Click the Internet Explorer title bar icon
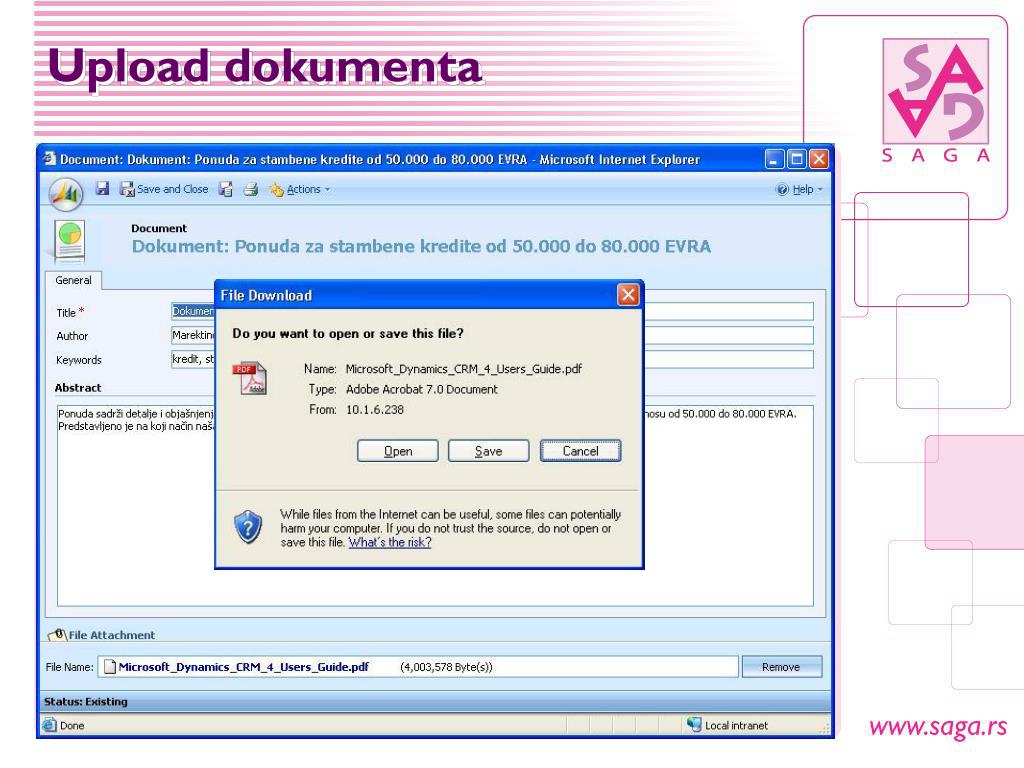Screen dimensions: 1024x768 tap(50, 159)
